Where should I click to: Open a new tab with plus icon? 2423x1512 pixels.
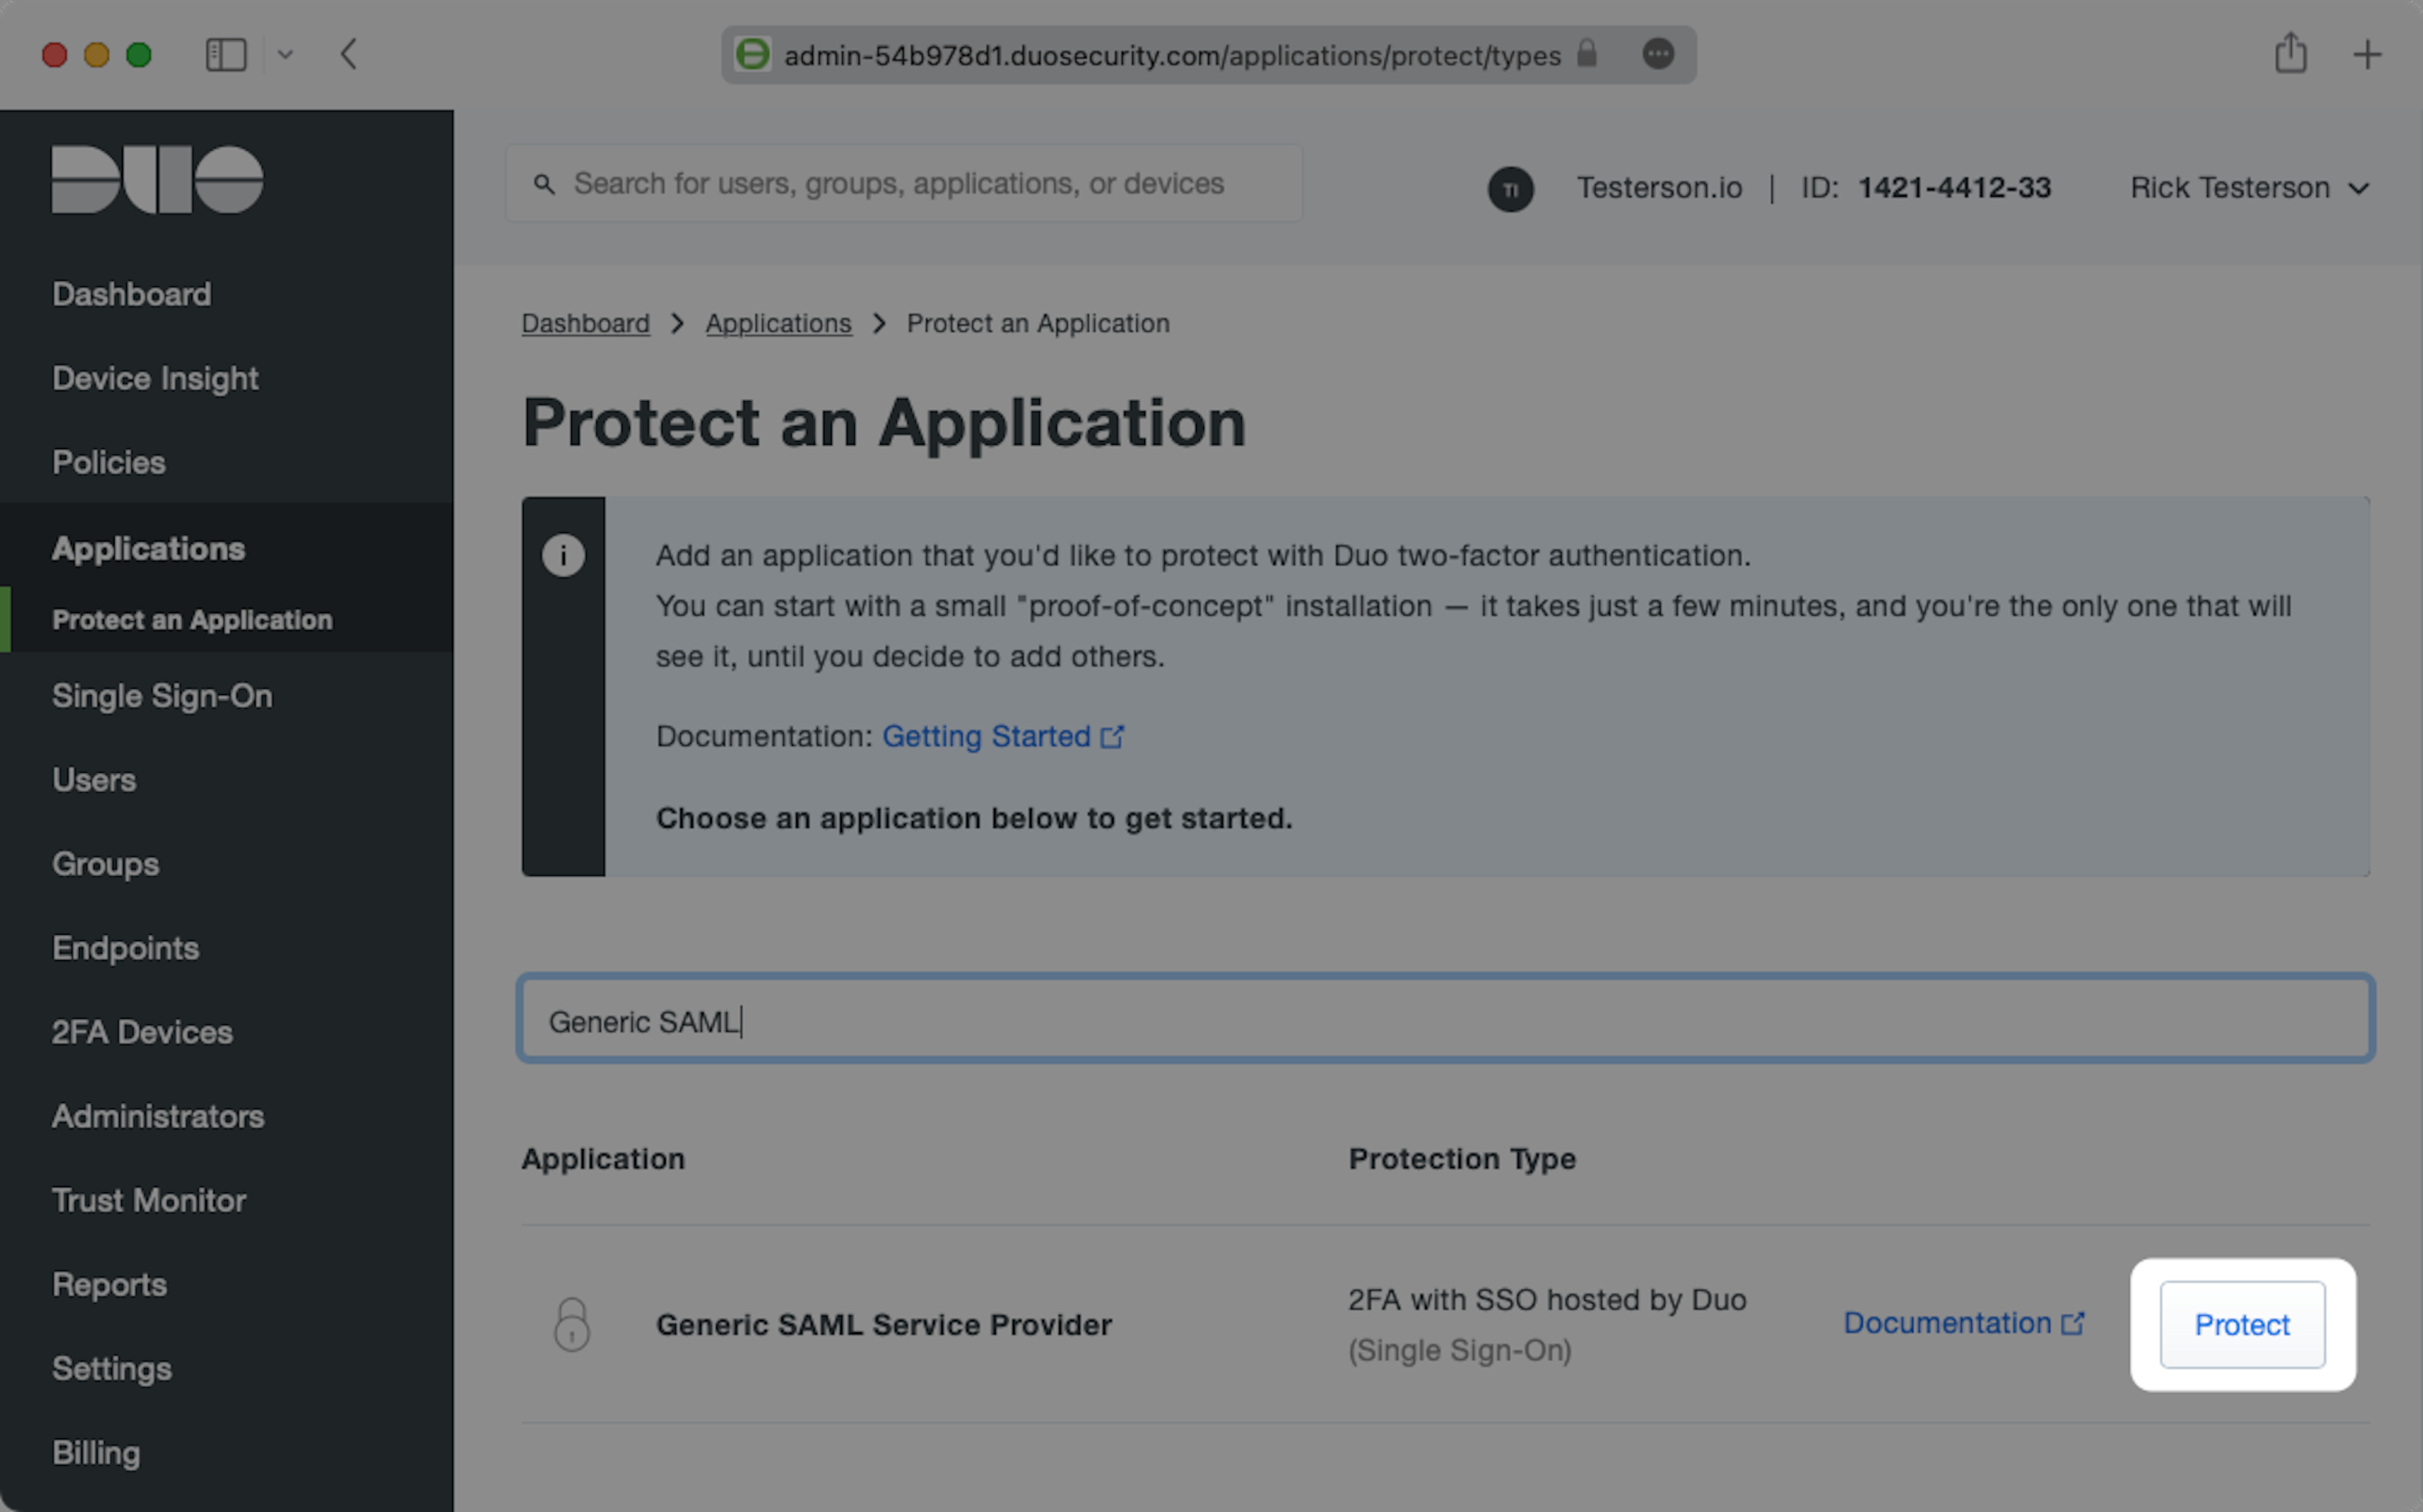2366,54
